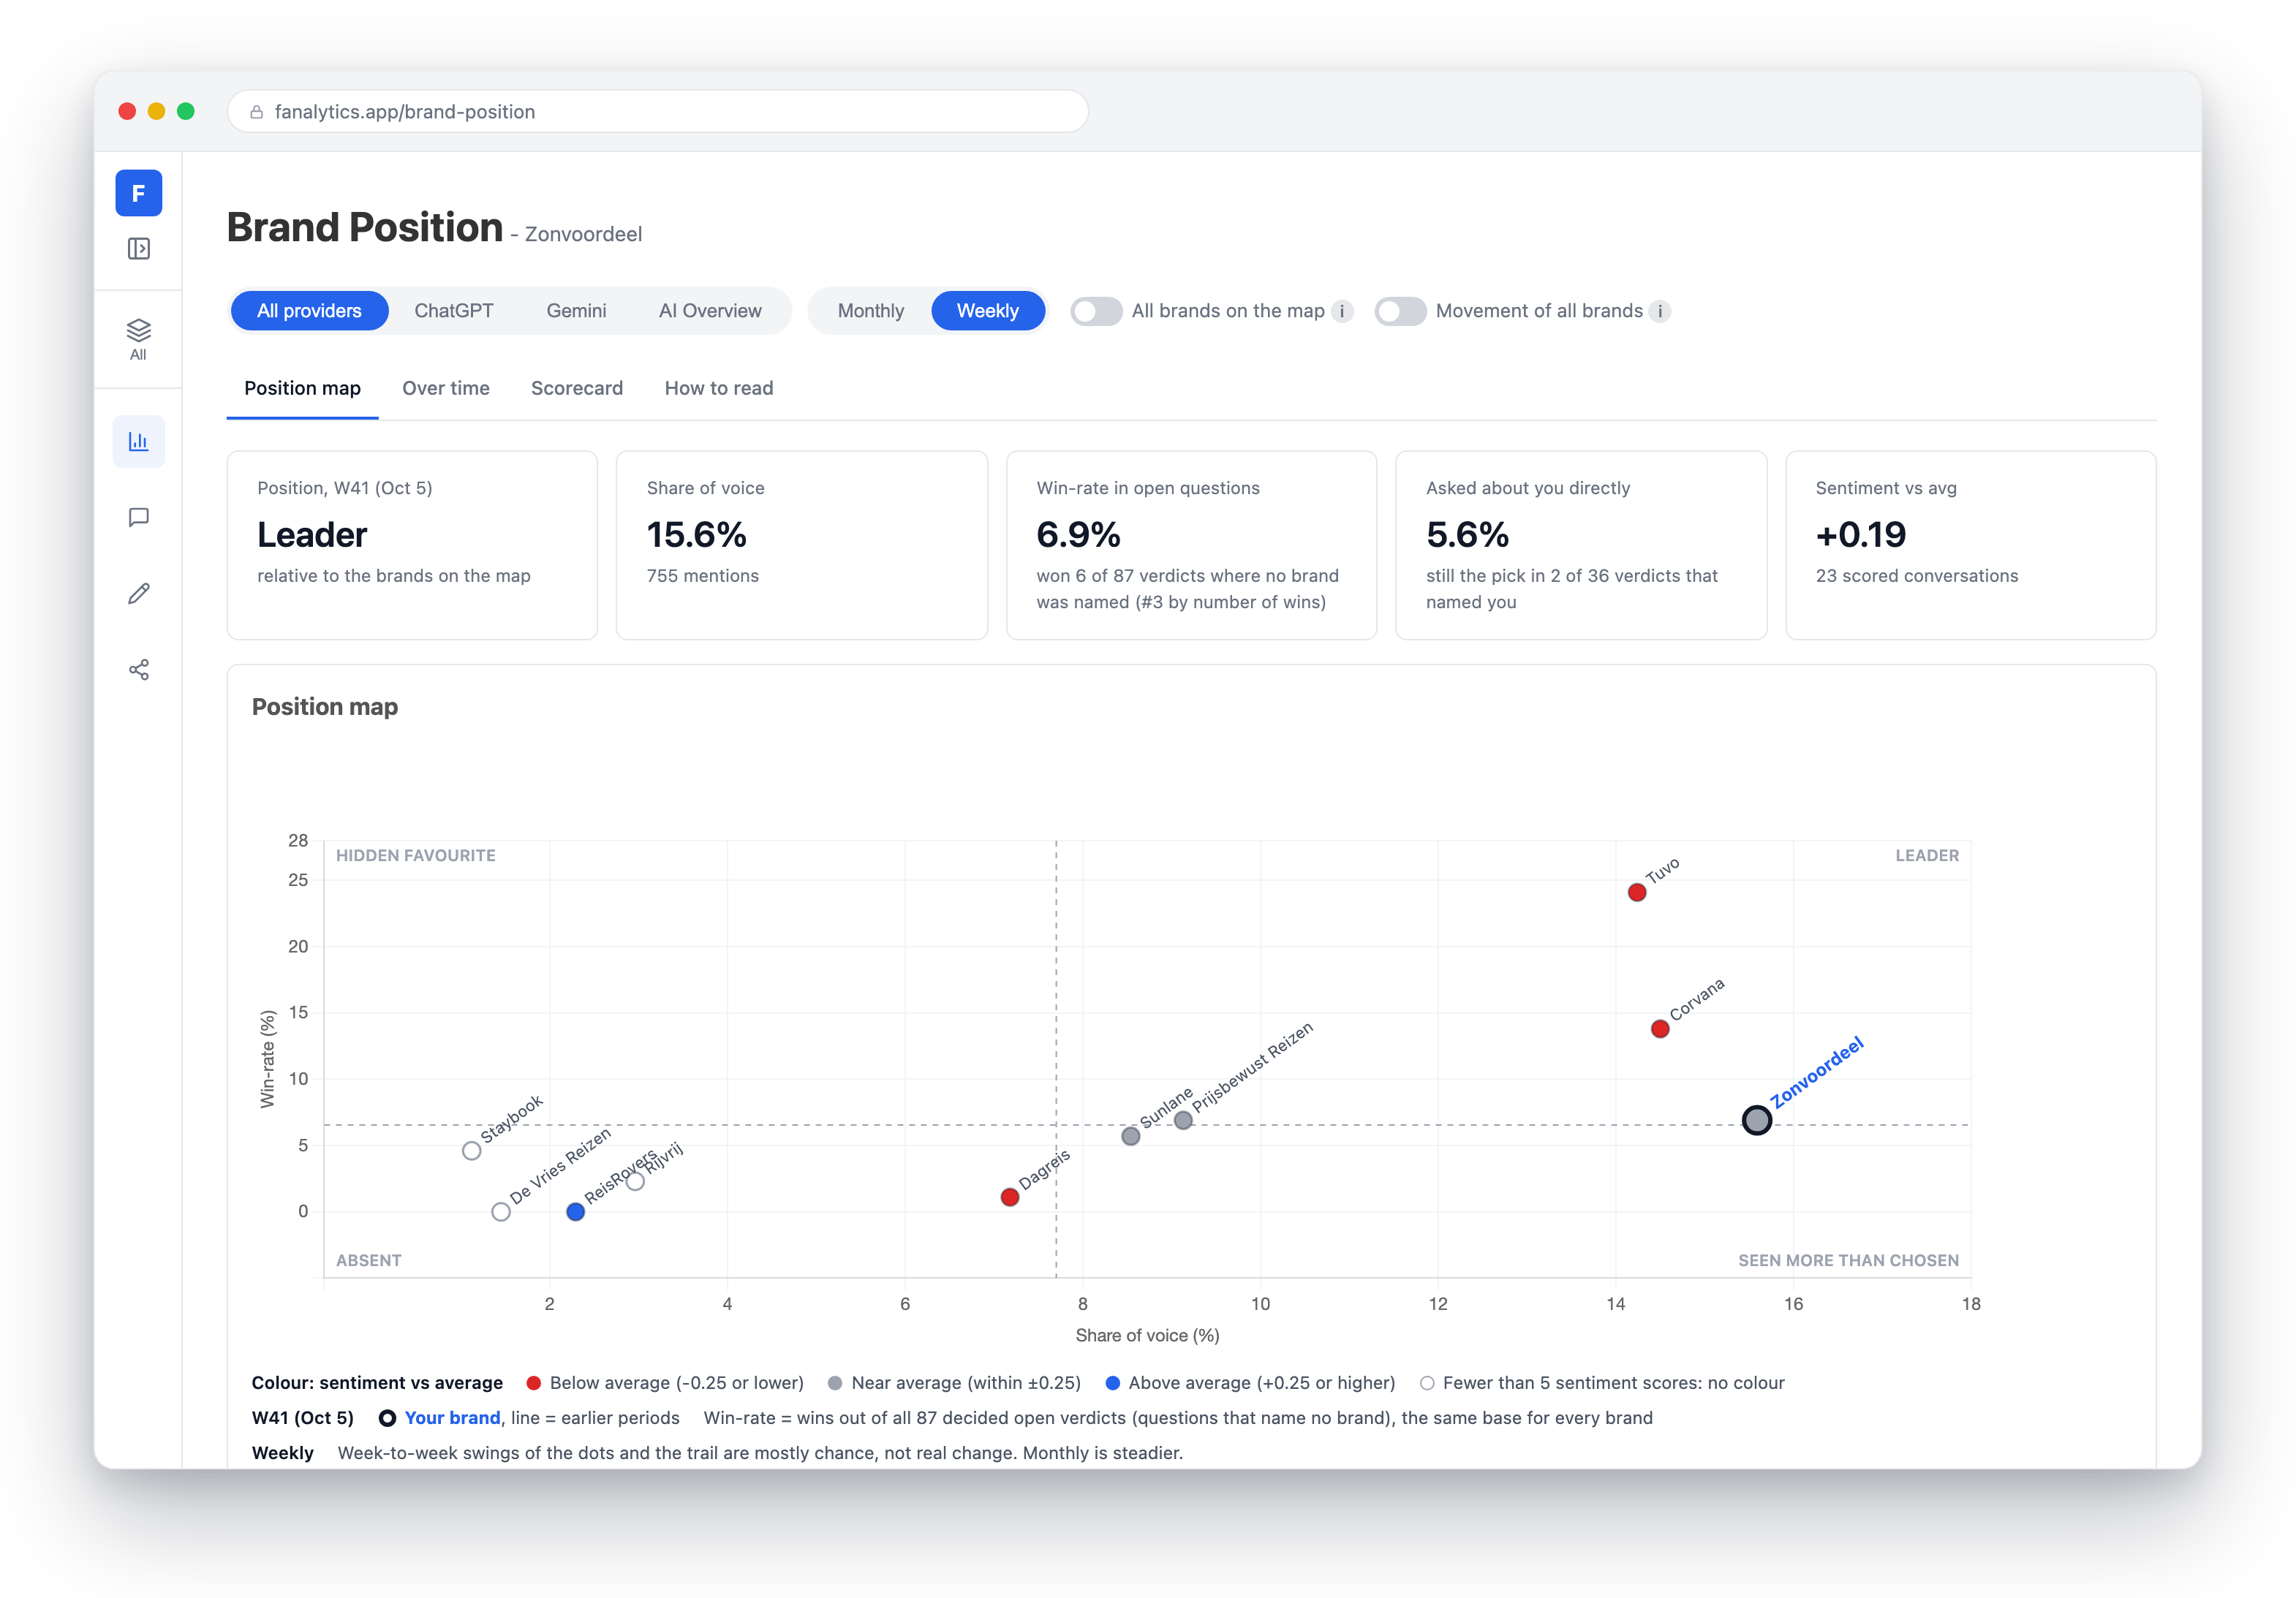Click the address bar URL field
This screenshot has height=1598, width=2296.
click(x=658, y=112)
